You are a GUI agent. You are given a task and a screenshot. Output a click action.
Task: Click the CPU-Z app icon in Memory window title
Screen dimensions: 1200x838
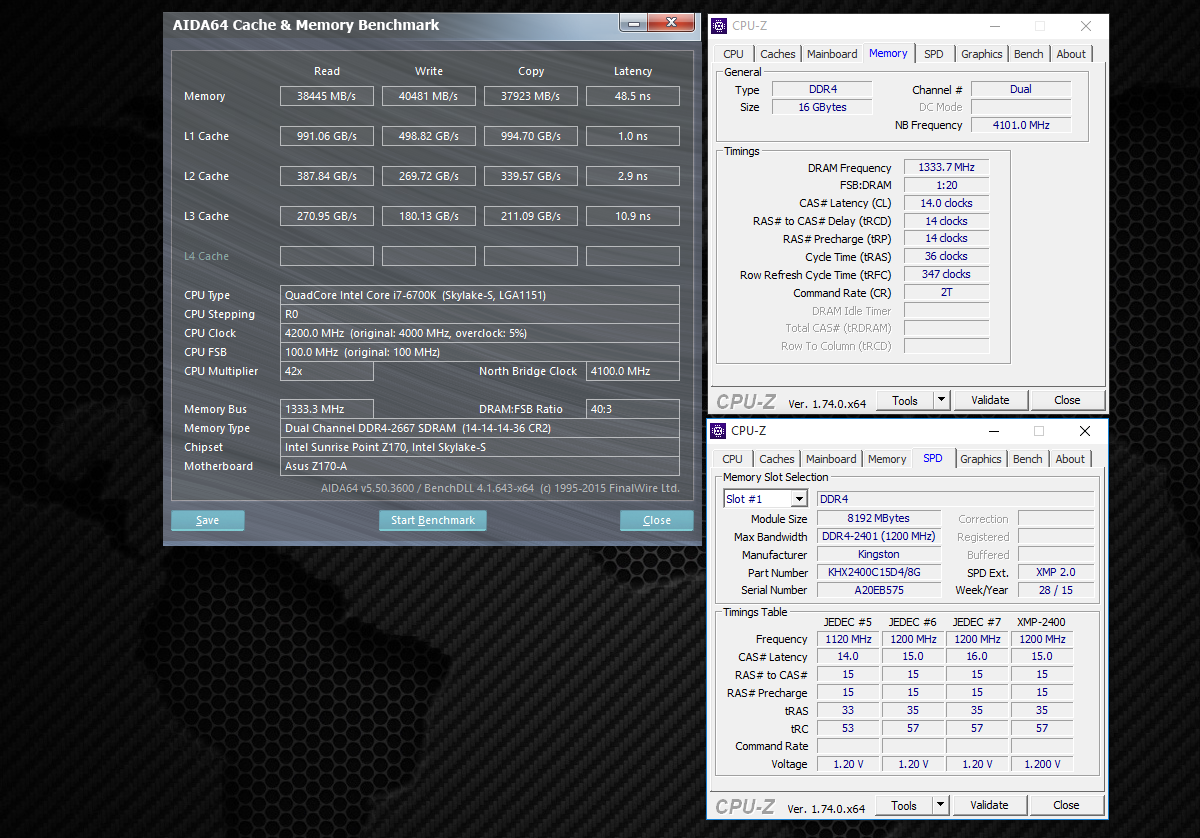tap(718, 26)
